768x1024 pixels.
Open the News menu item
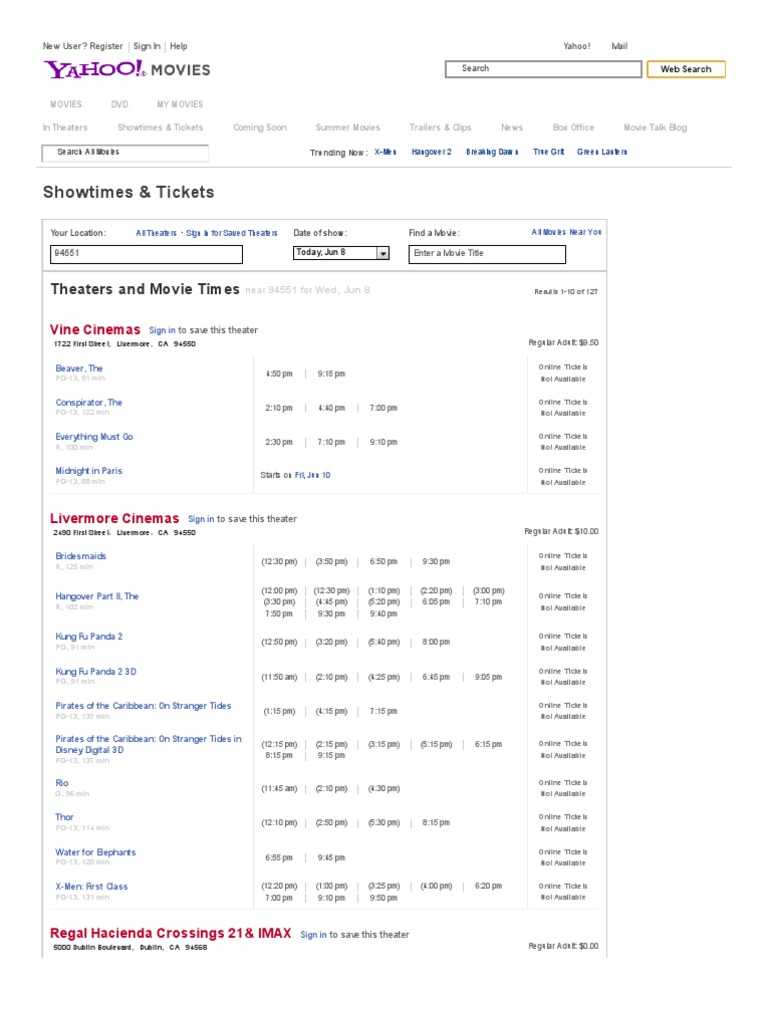(512, 127)
